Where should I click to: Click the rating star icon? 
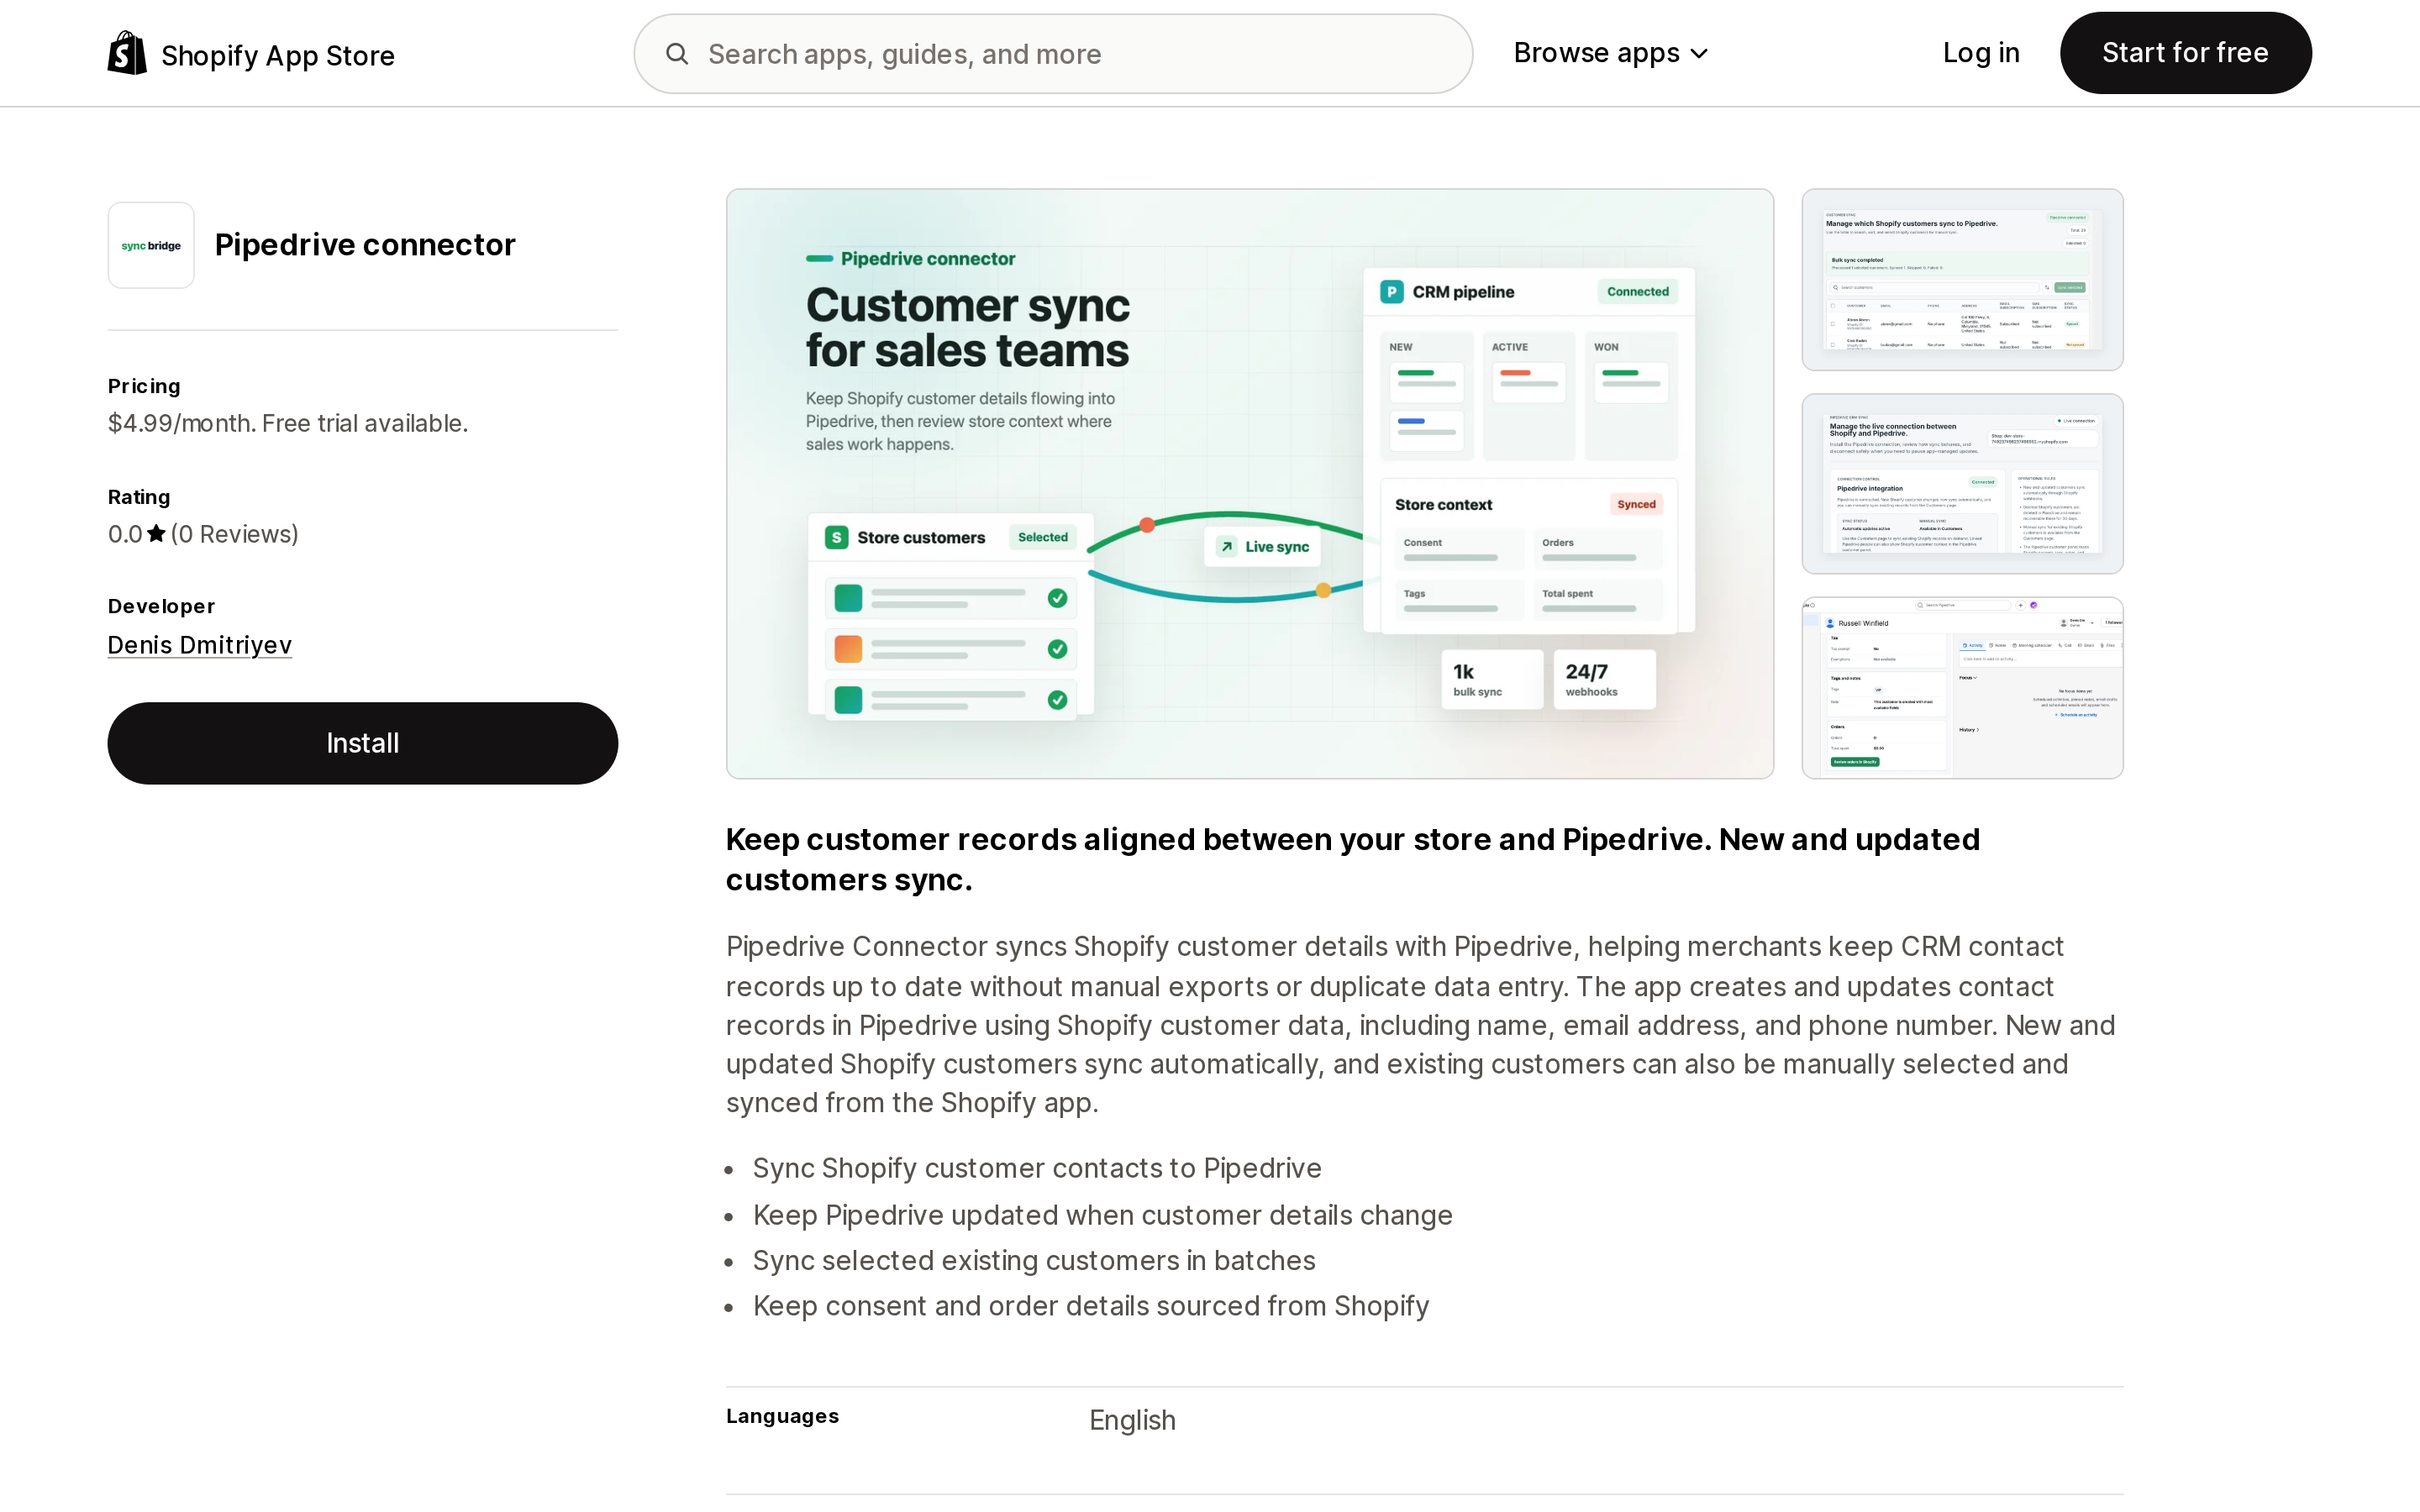(x=156, y=534)
